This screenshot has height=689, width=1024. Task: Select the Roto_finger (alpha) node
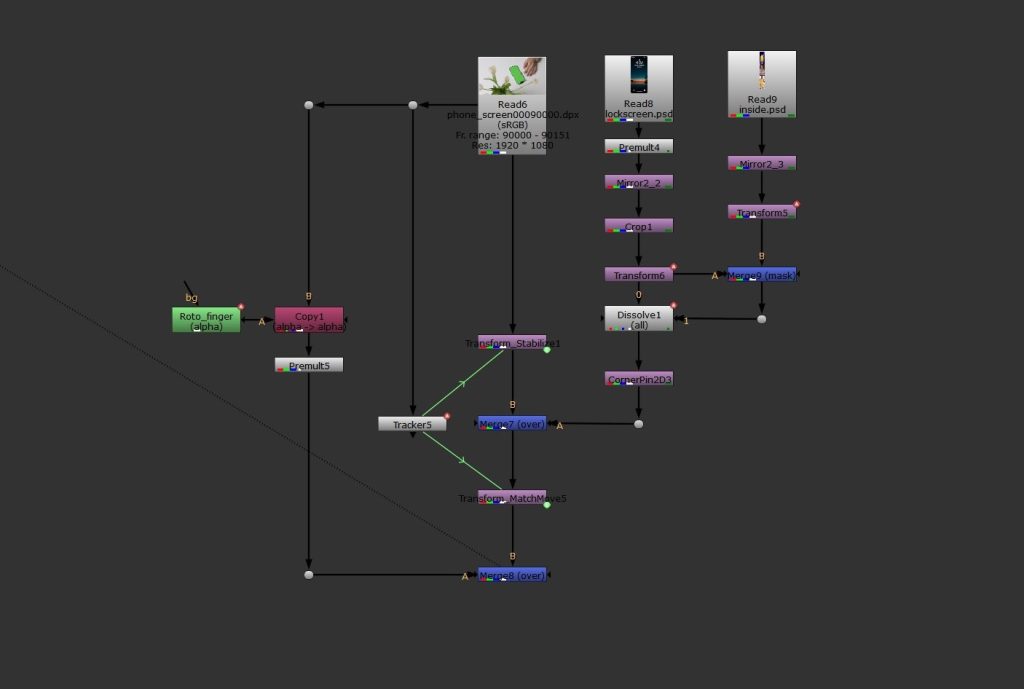pyautogui.click(x=206, y=320)
